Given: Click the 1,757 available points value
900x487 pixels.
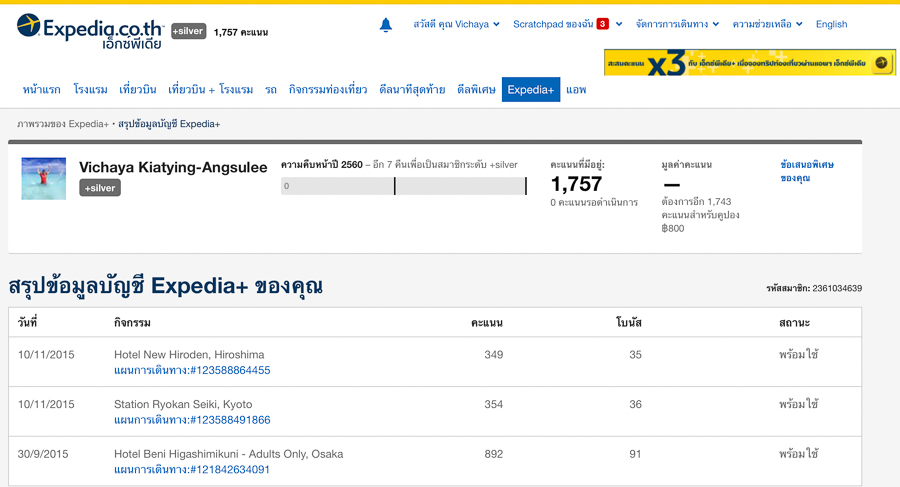Looking at the screenshot, I should (576, 184).
